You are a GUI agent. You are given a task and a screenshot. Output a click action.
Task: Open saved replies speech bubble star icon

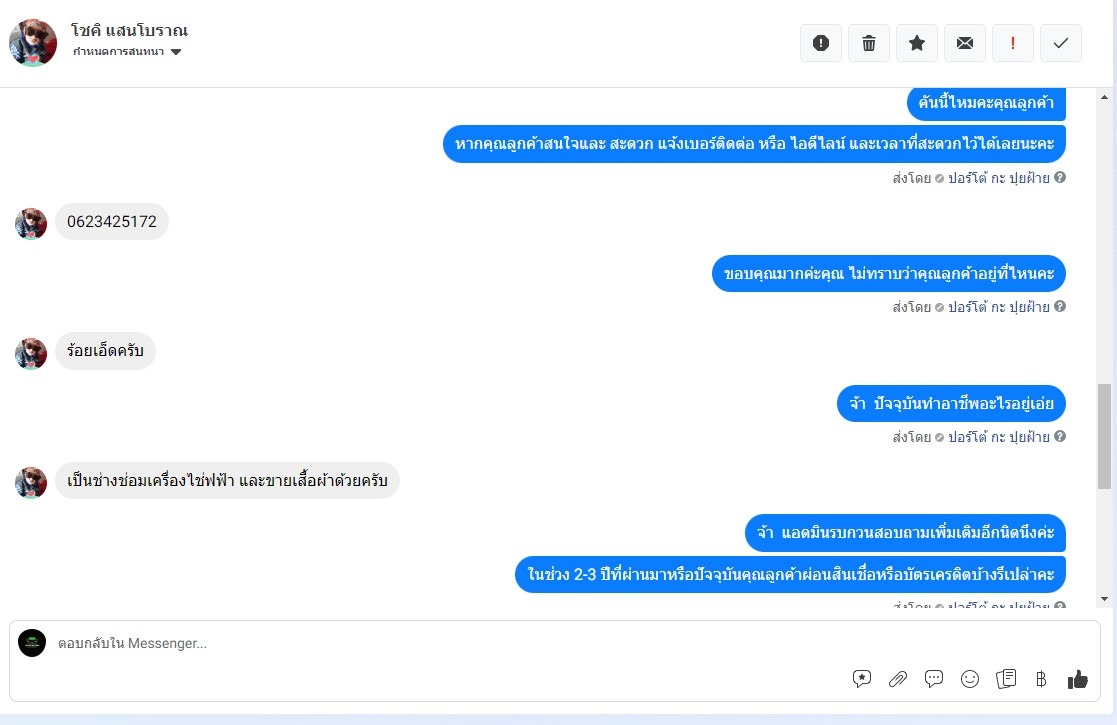point(862,679)
